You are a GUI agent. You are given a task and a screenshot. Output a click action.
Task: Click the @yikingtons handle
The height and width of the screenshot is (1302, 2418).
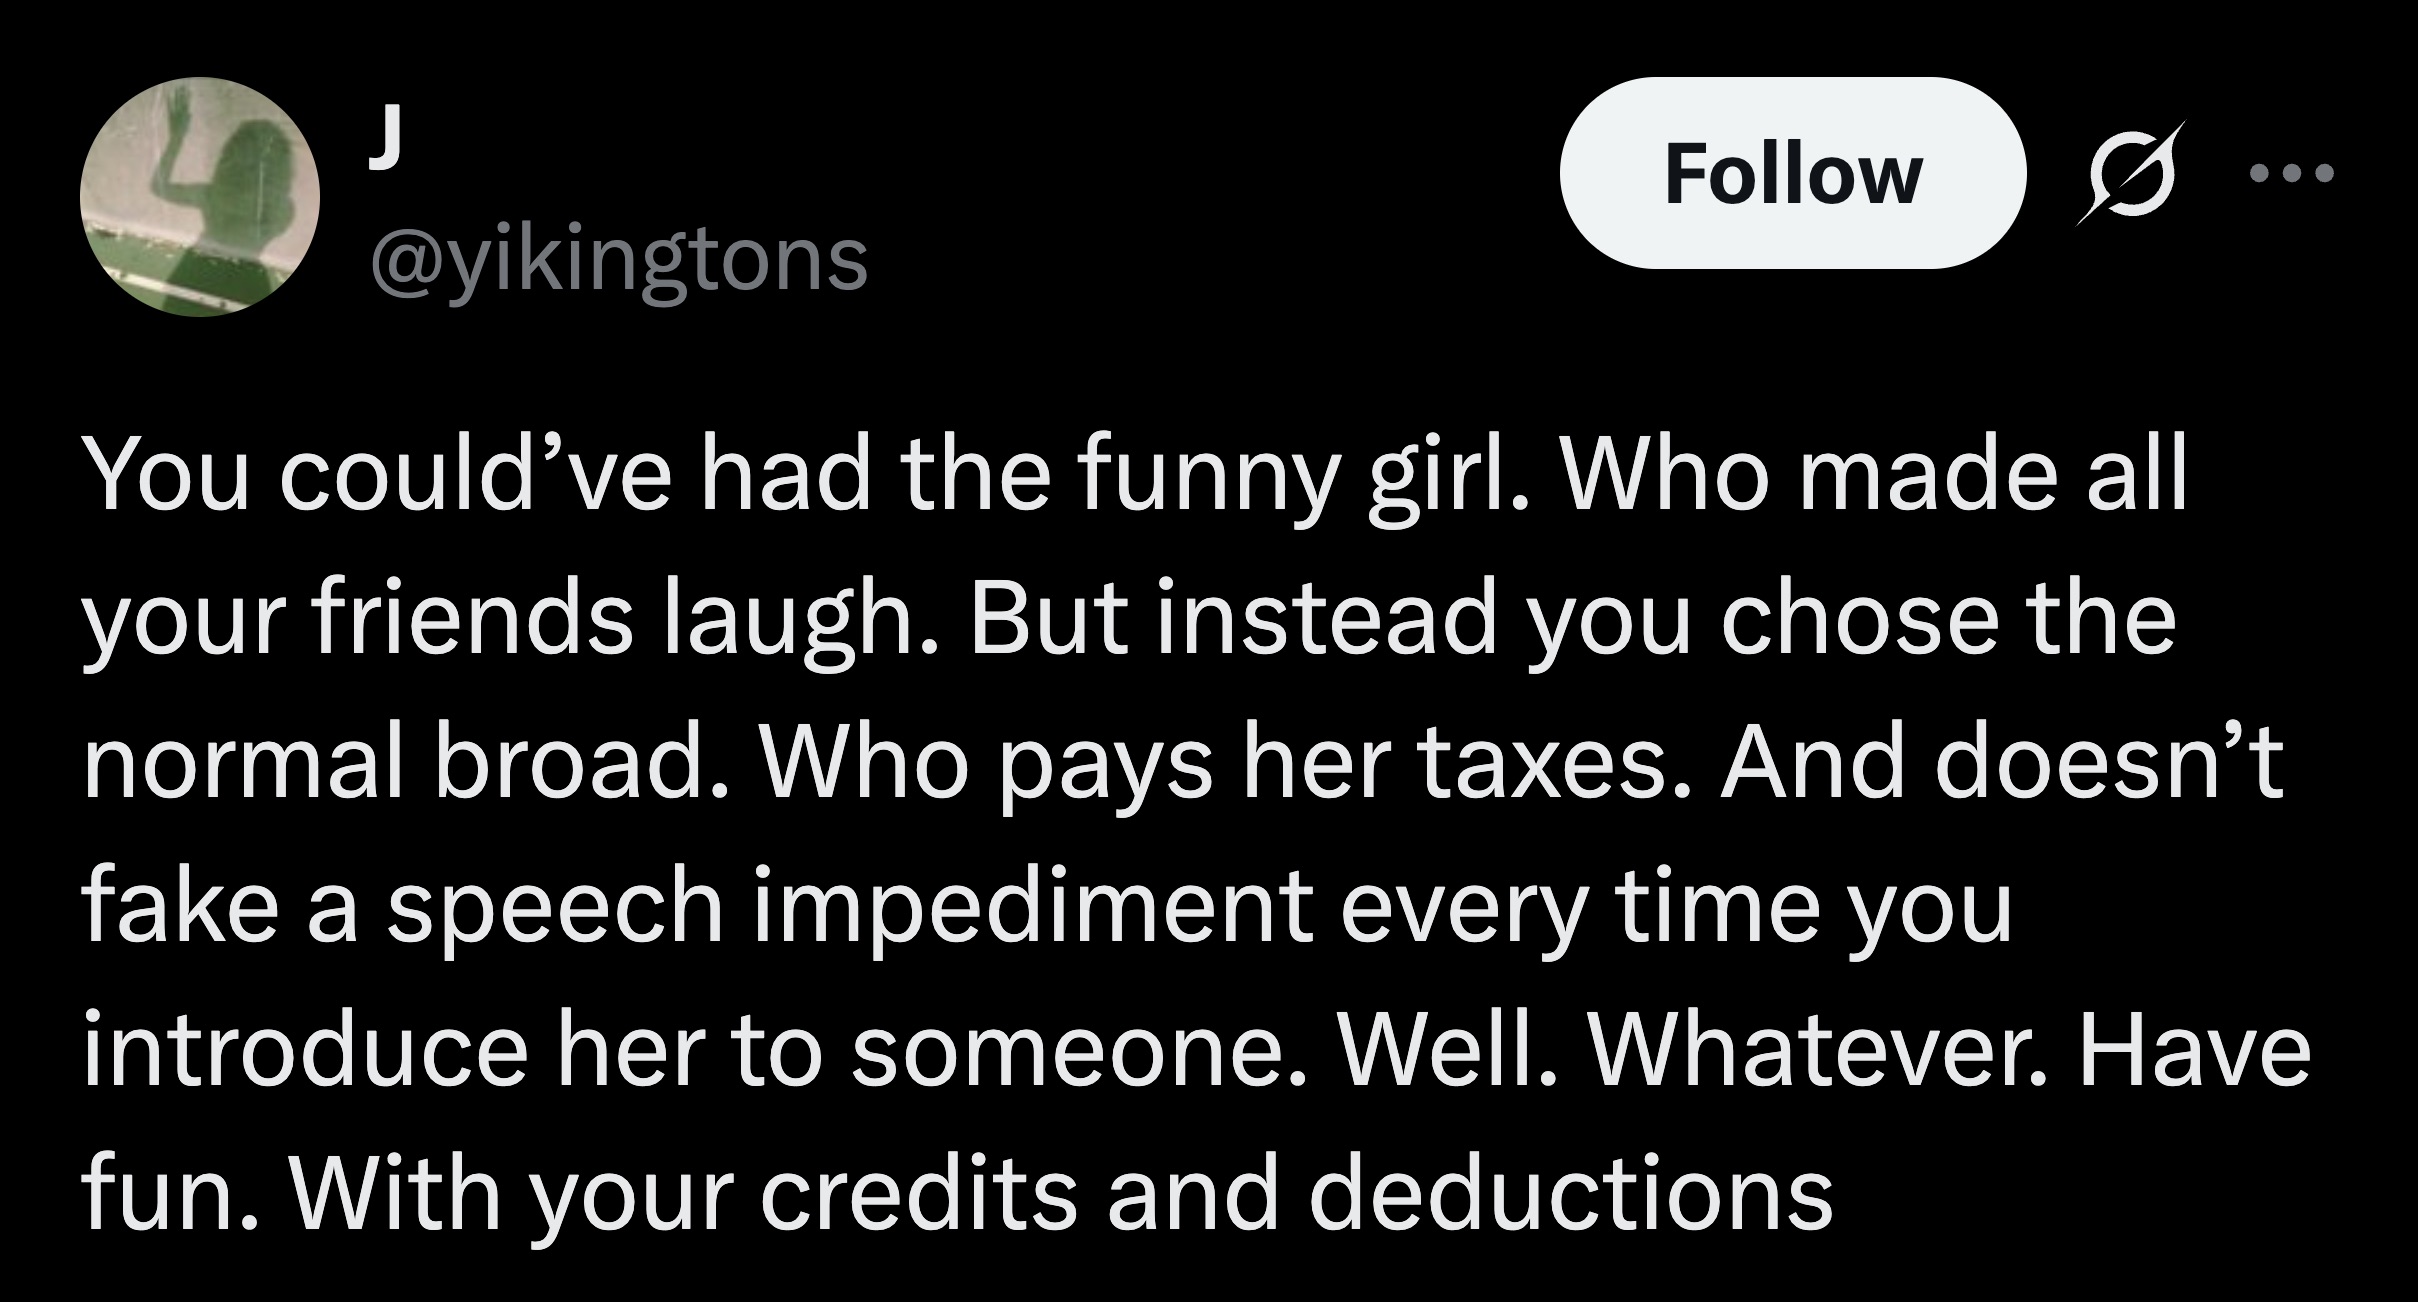(619, 259)
